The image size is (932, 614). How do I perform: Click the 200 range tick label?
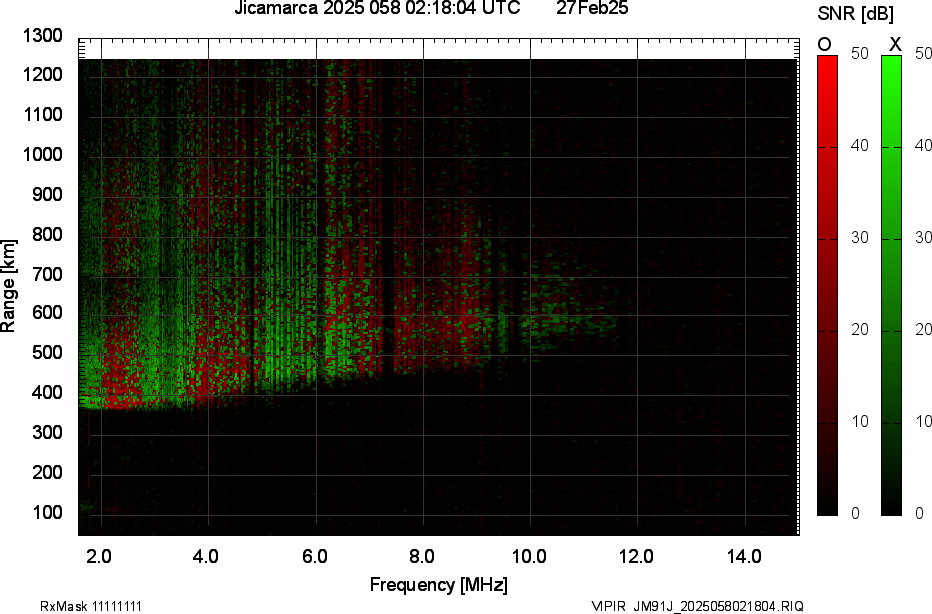(x=46, y=472)
